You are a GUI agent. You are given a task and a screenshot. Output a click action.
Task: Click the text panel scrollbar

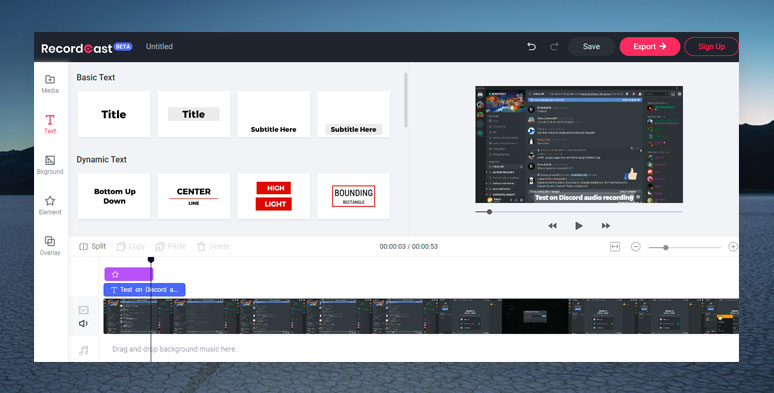[406, 100]
